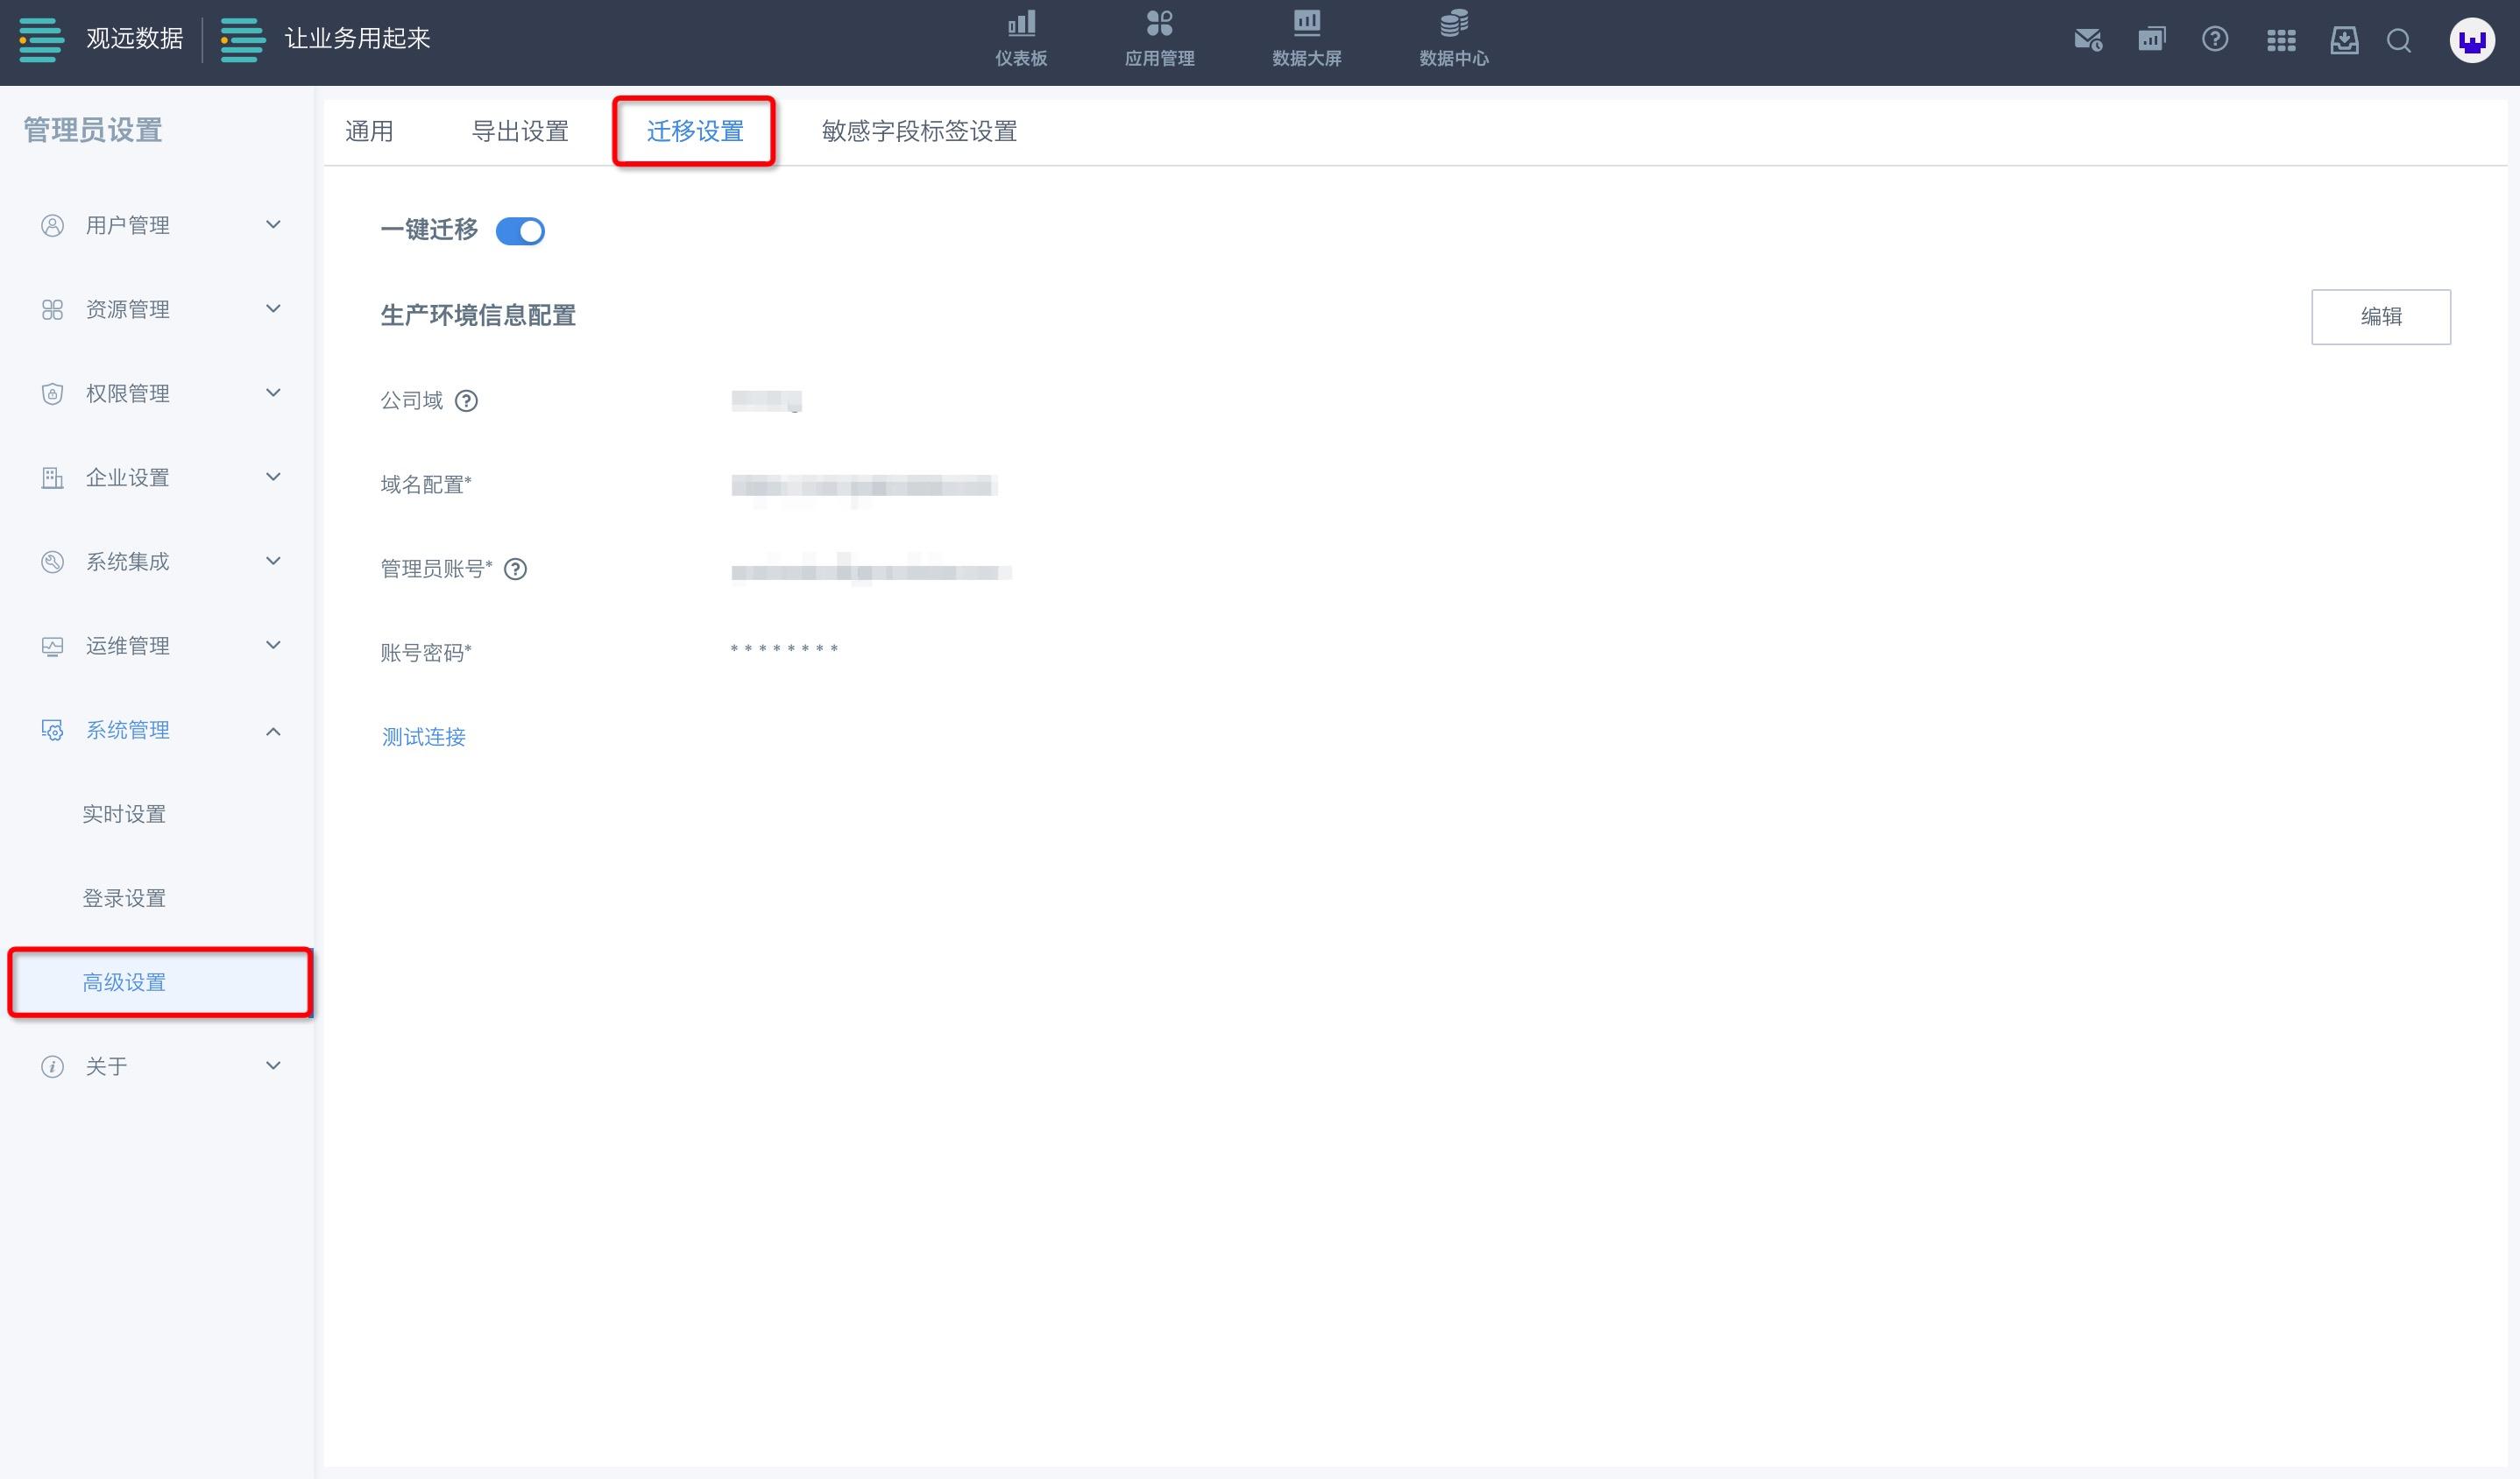Open the apps grid icon

(2280, 40)
